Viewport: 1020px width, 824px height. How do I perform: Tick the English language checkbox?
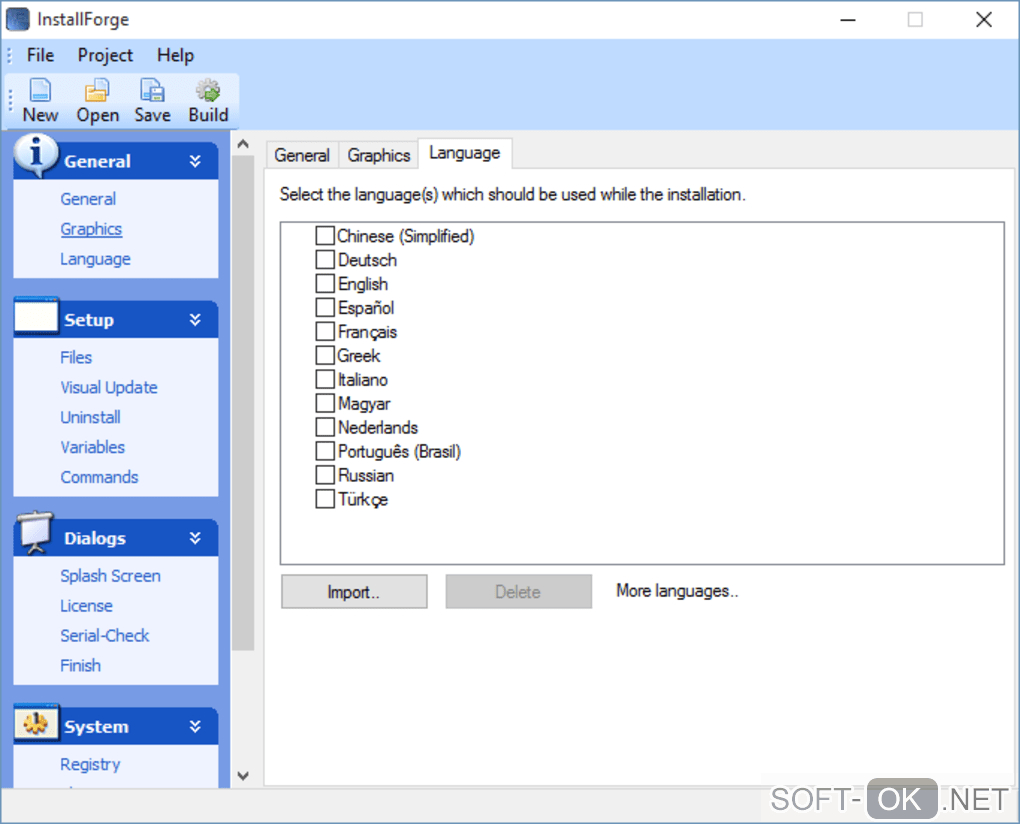coord(325,284)
